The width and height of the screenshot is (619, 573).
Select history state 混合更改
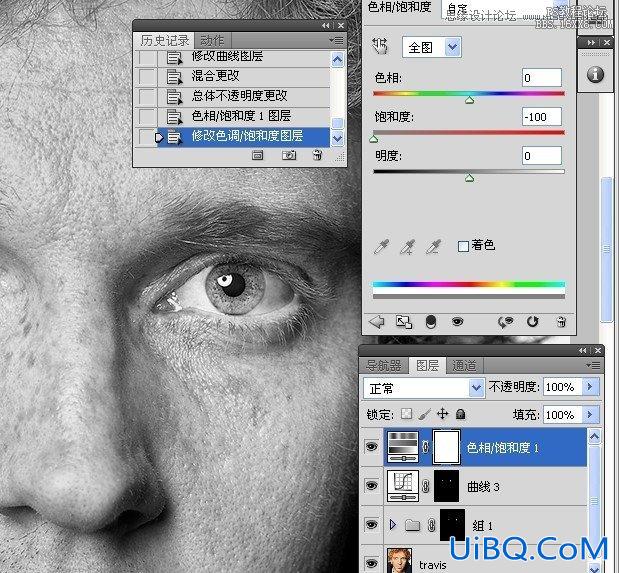tap(244, 76)
